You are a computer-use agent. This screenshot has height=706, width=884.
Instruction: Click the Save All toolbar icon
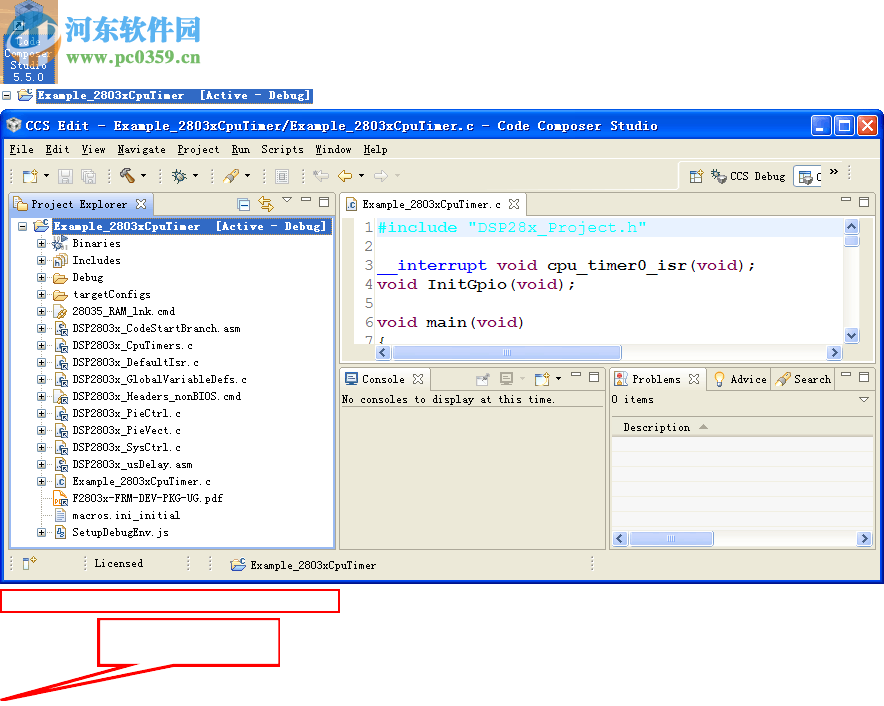[x=89, y=176]
